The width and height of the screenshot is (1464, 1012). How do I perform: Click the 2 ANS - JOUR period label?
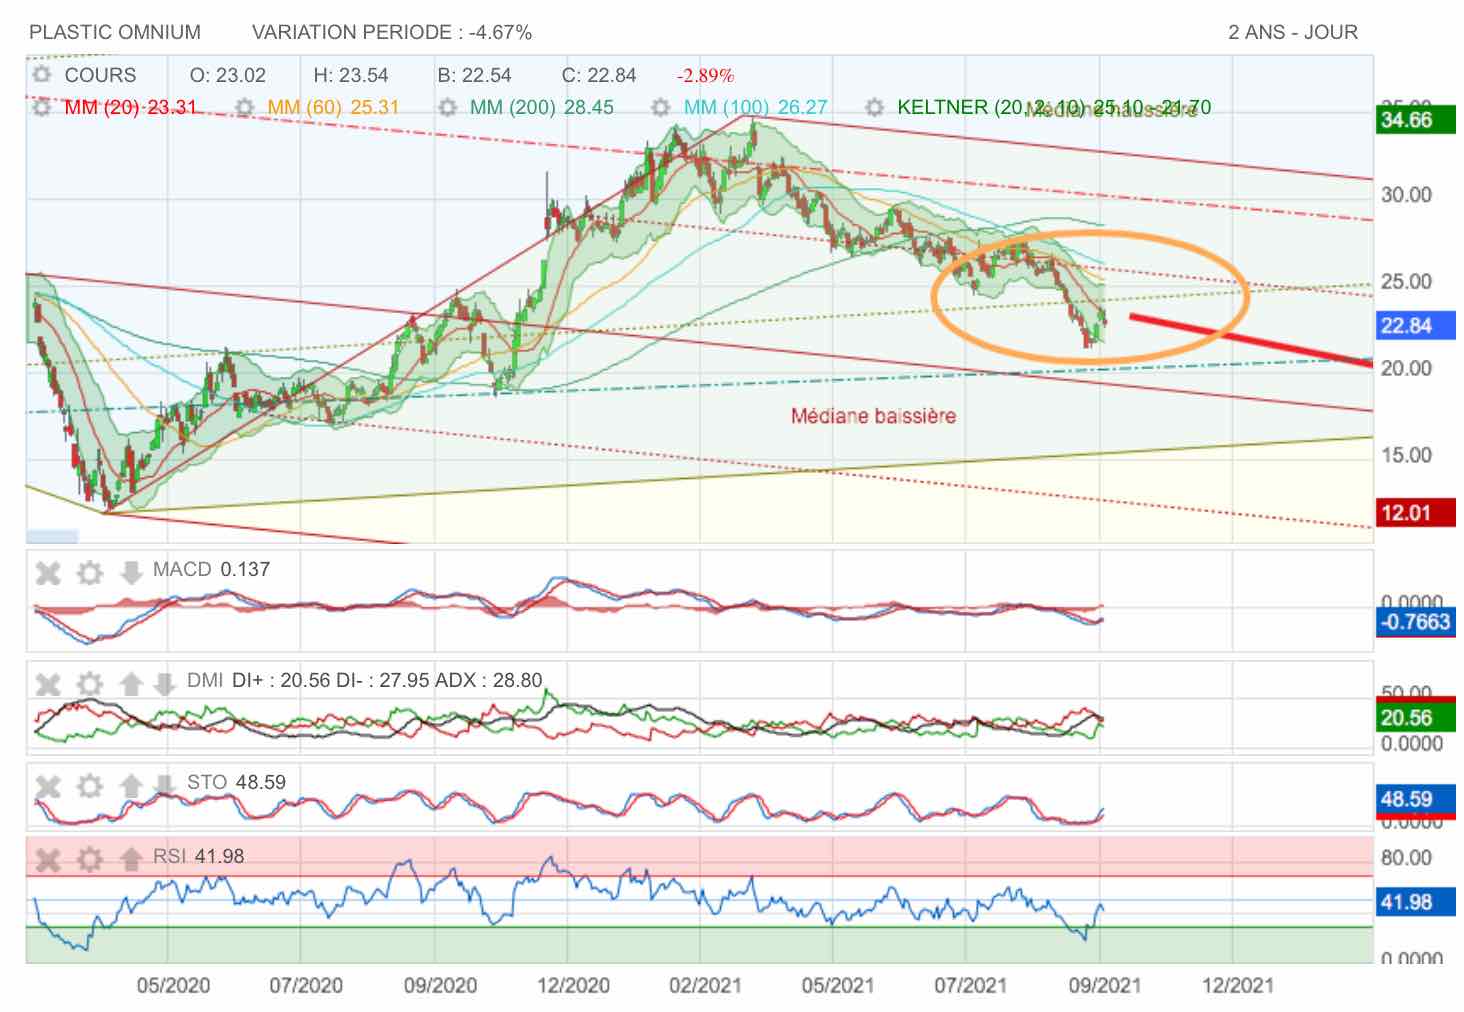coord(1293,32)
